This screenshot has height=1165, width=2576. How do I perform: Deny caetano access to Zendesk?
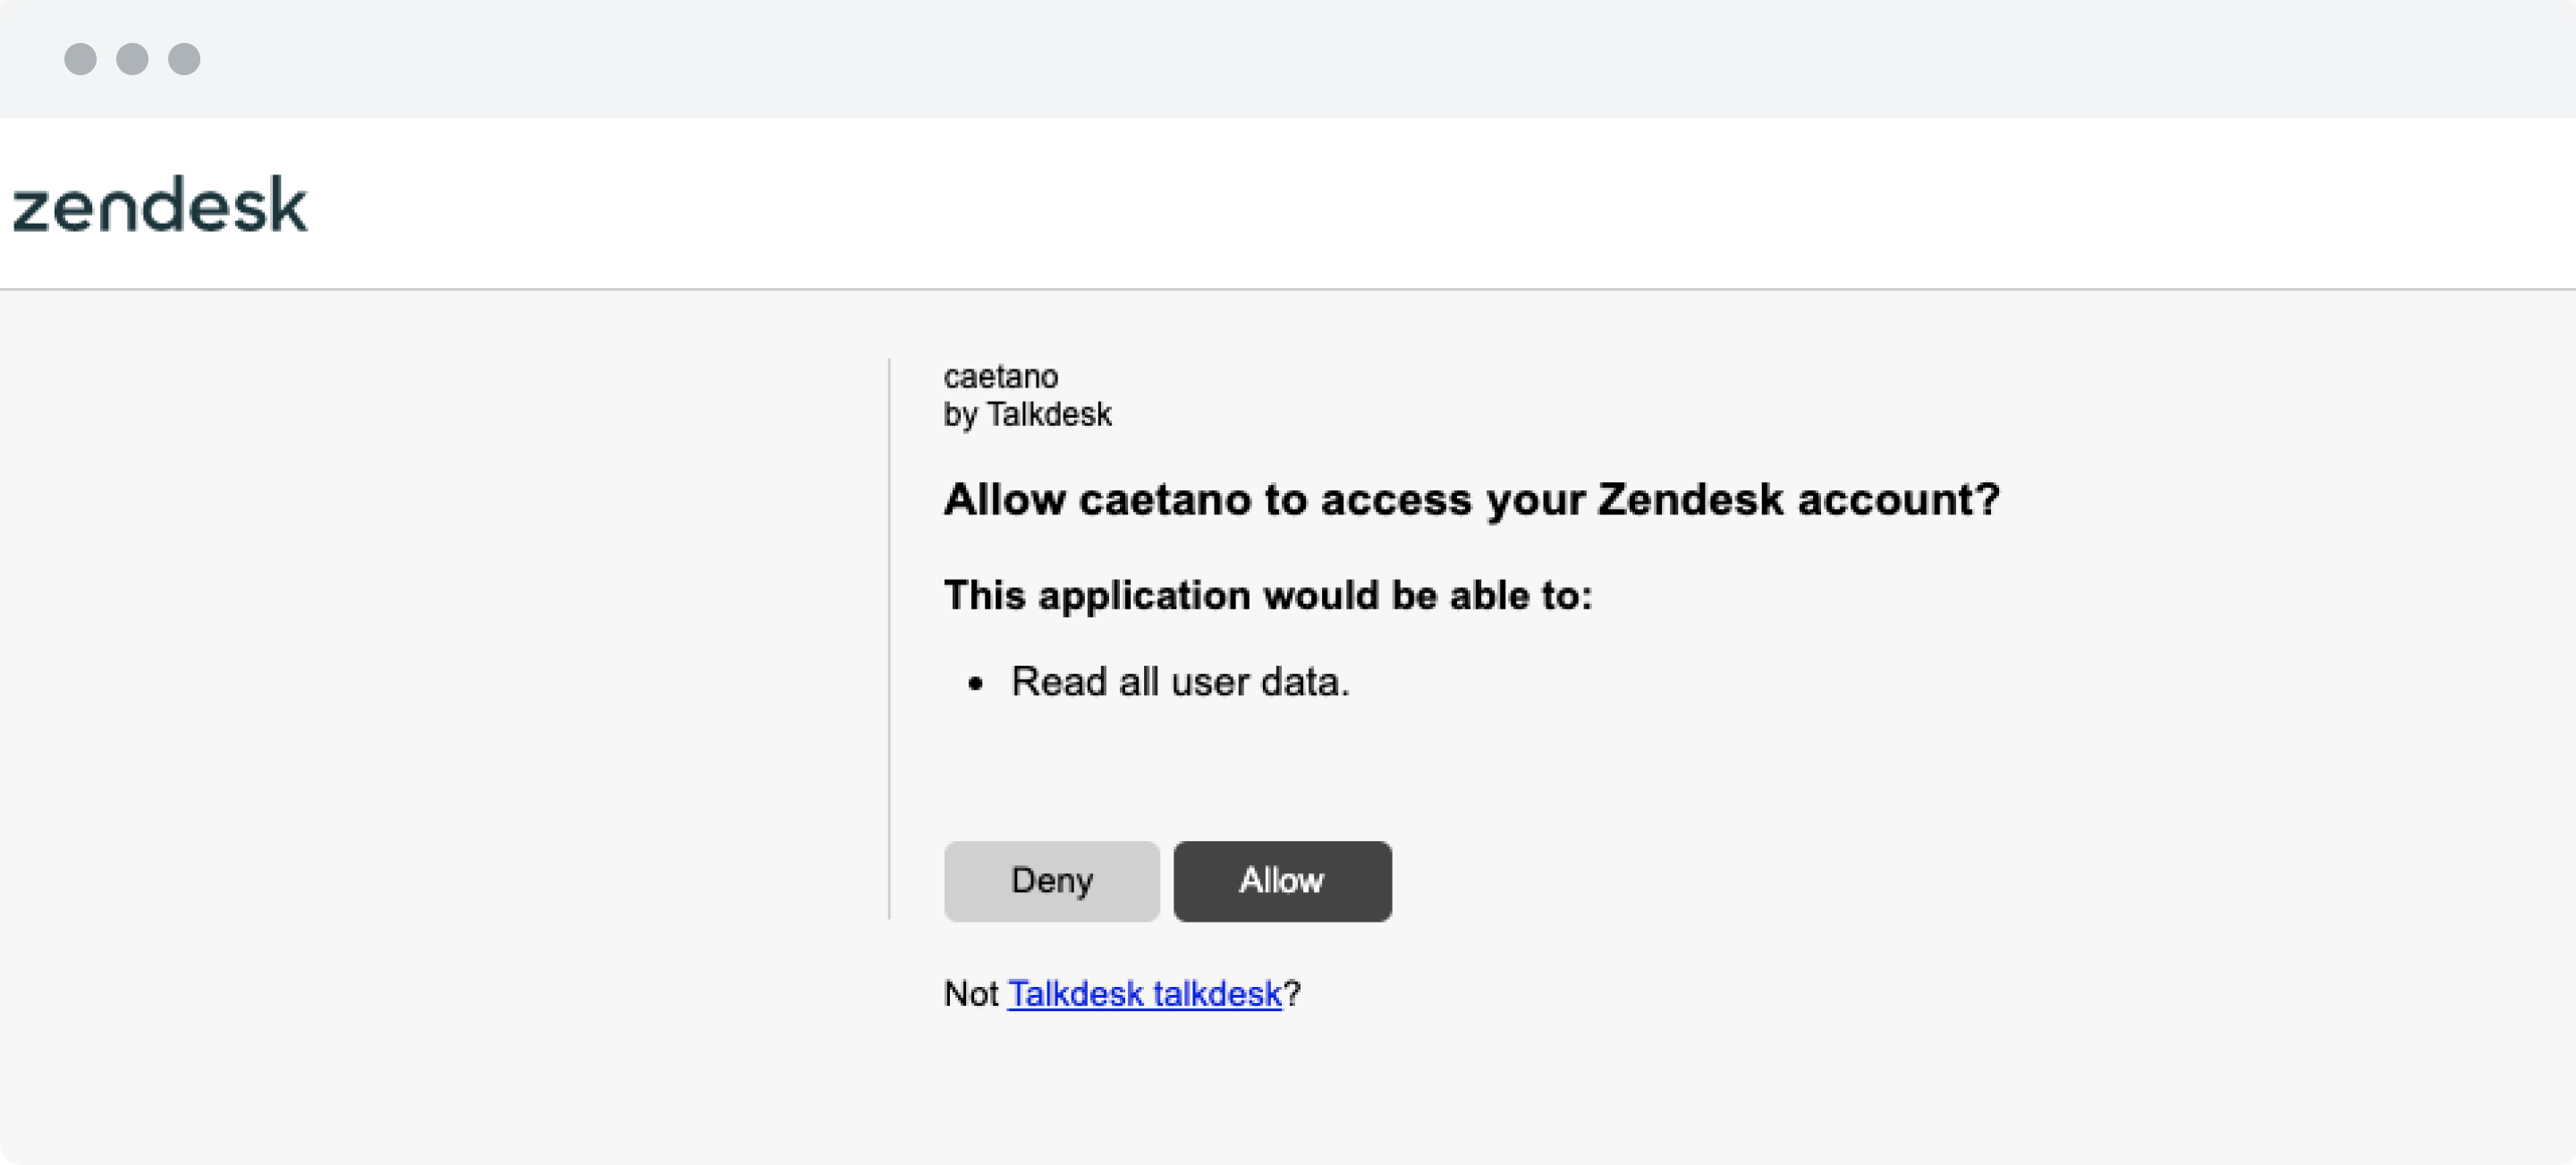coord(1052,881)
